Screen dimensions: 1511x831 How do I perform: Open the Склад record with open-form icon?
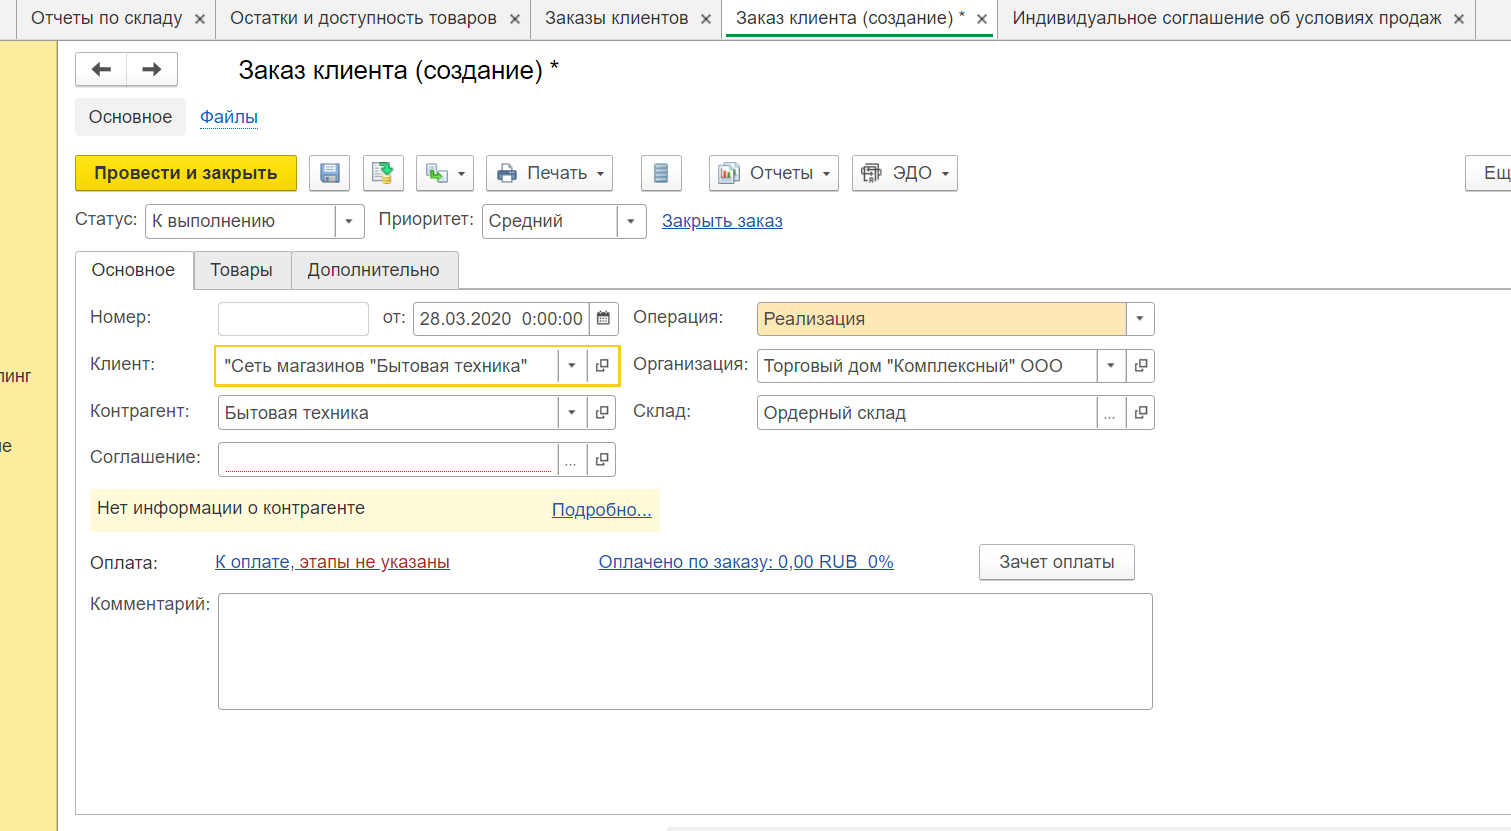(x=1140, y=413)
